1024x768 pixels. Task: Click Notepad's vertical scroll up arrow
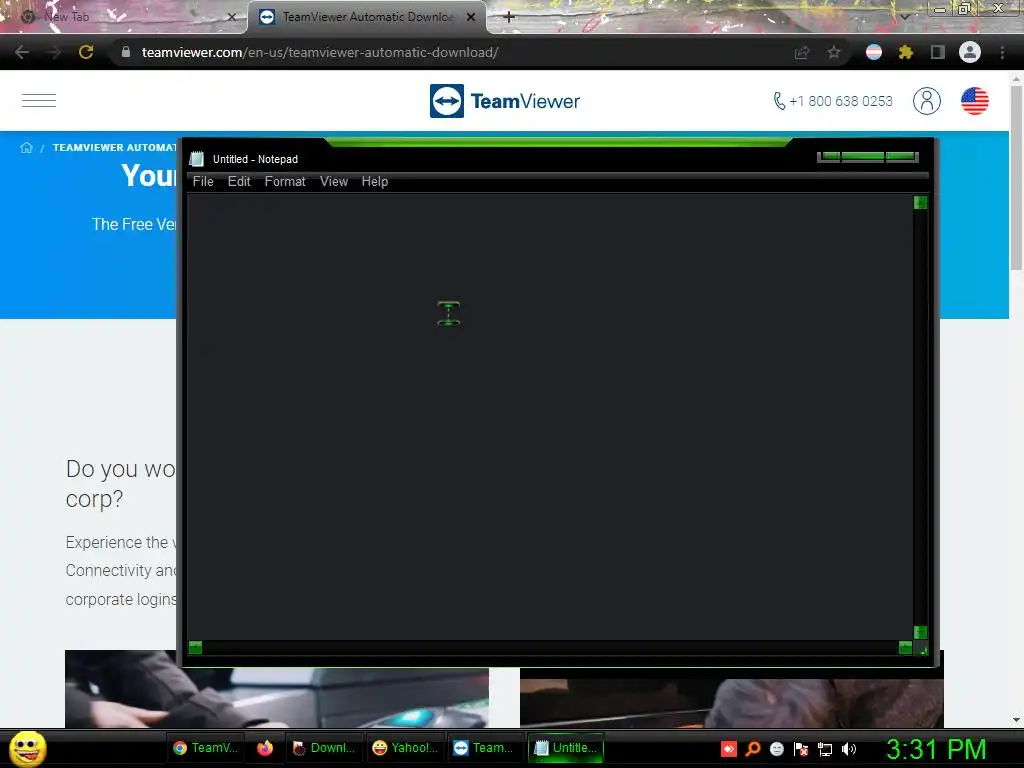coord(920,202)
